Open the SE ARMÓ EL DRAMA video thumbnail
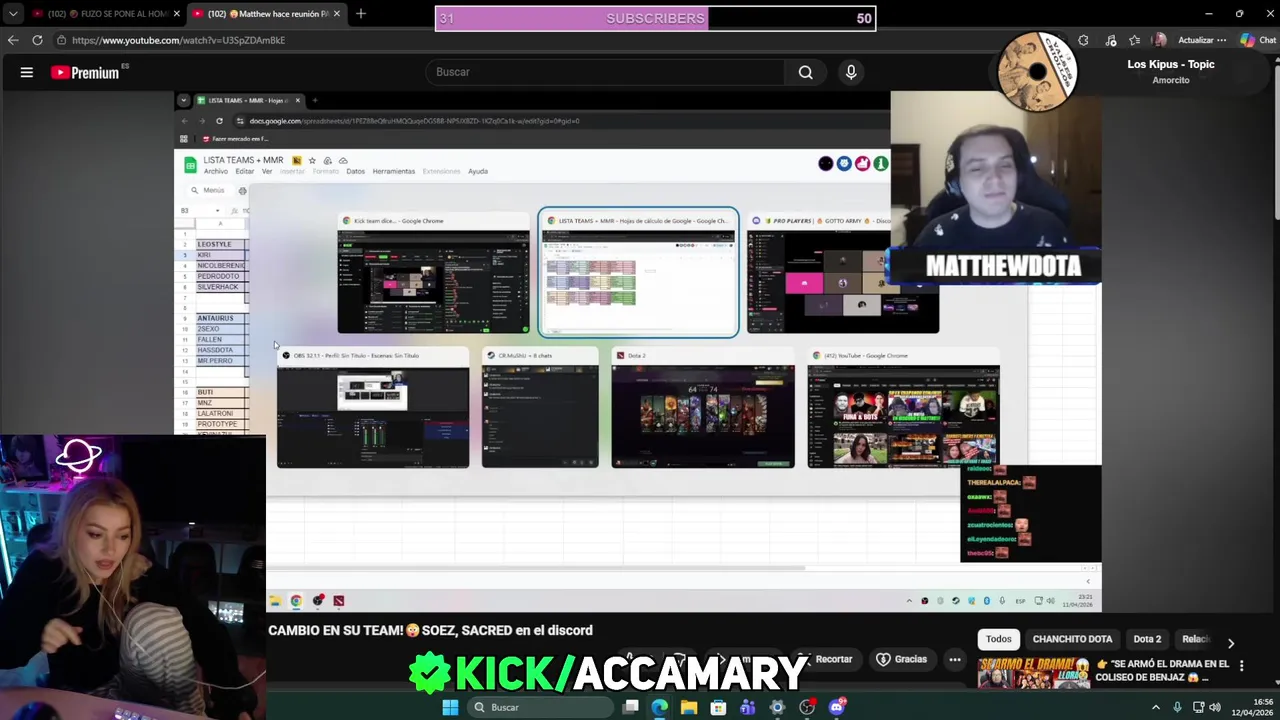The image size is (1280, 720). tap(1033, 672)
